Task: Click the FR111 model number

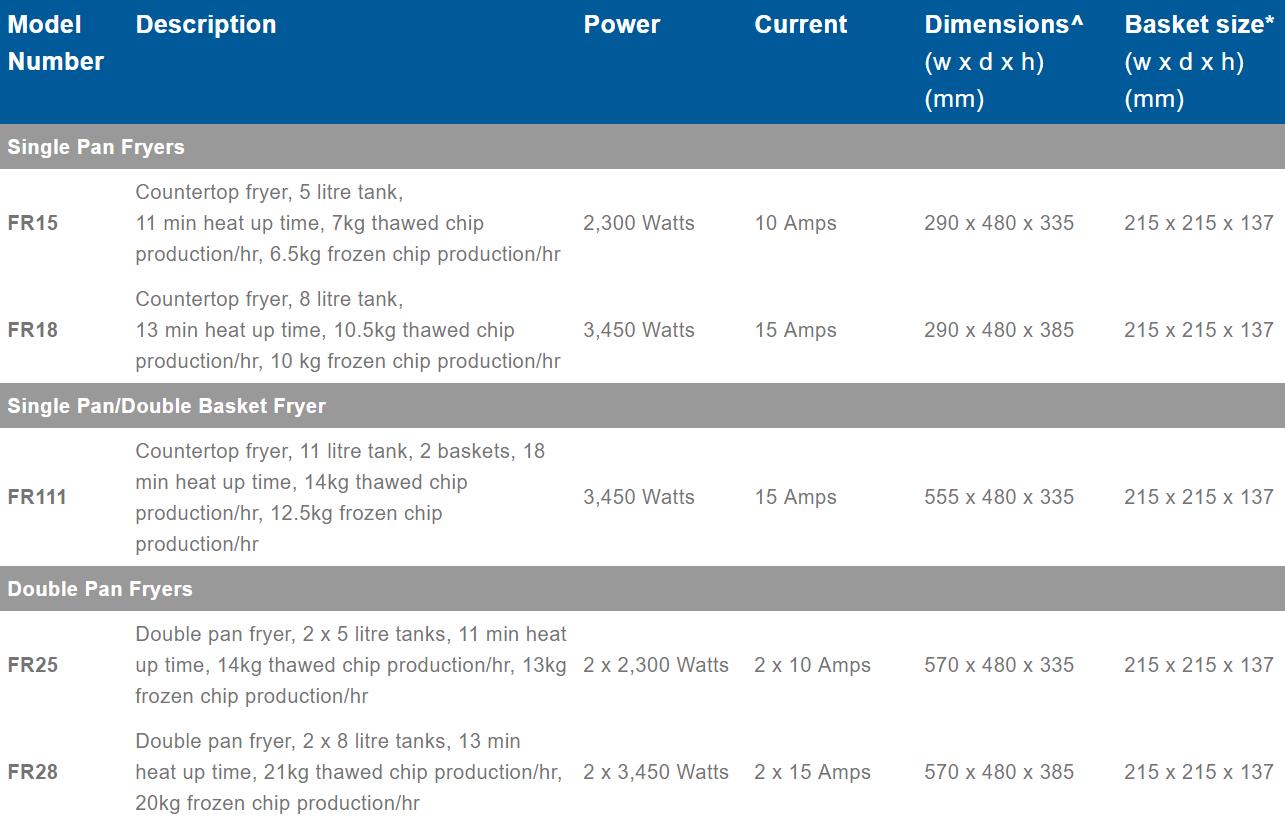Action: [37, 497]
